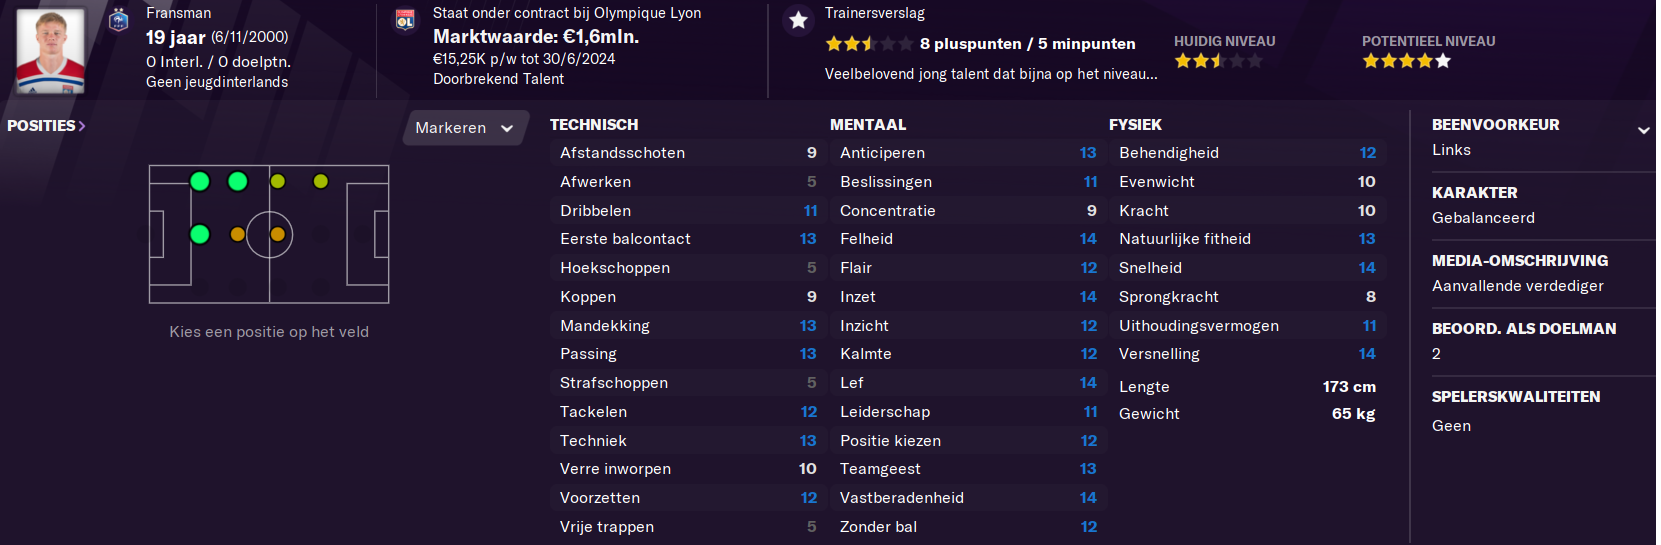Screen dimensions: 1661x545
Task: Click the potentieel niveau star rating
Action: pyautogui.click(x=1406, y=61)
